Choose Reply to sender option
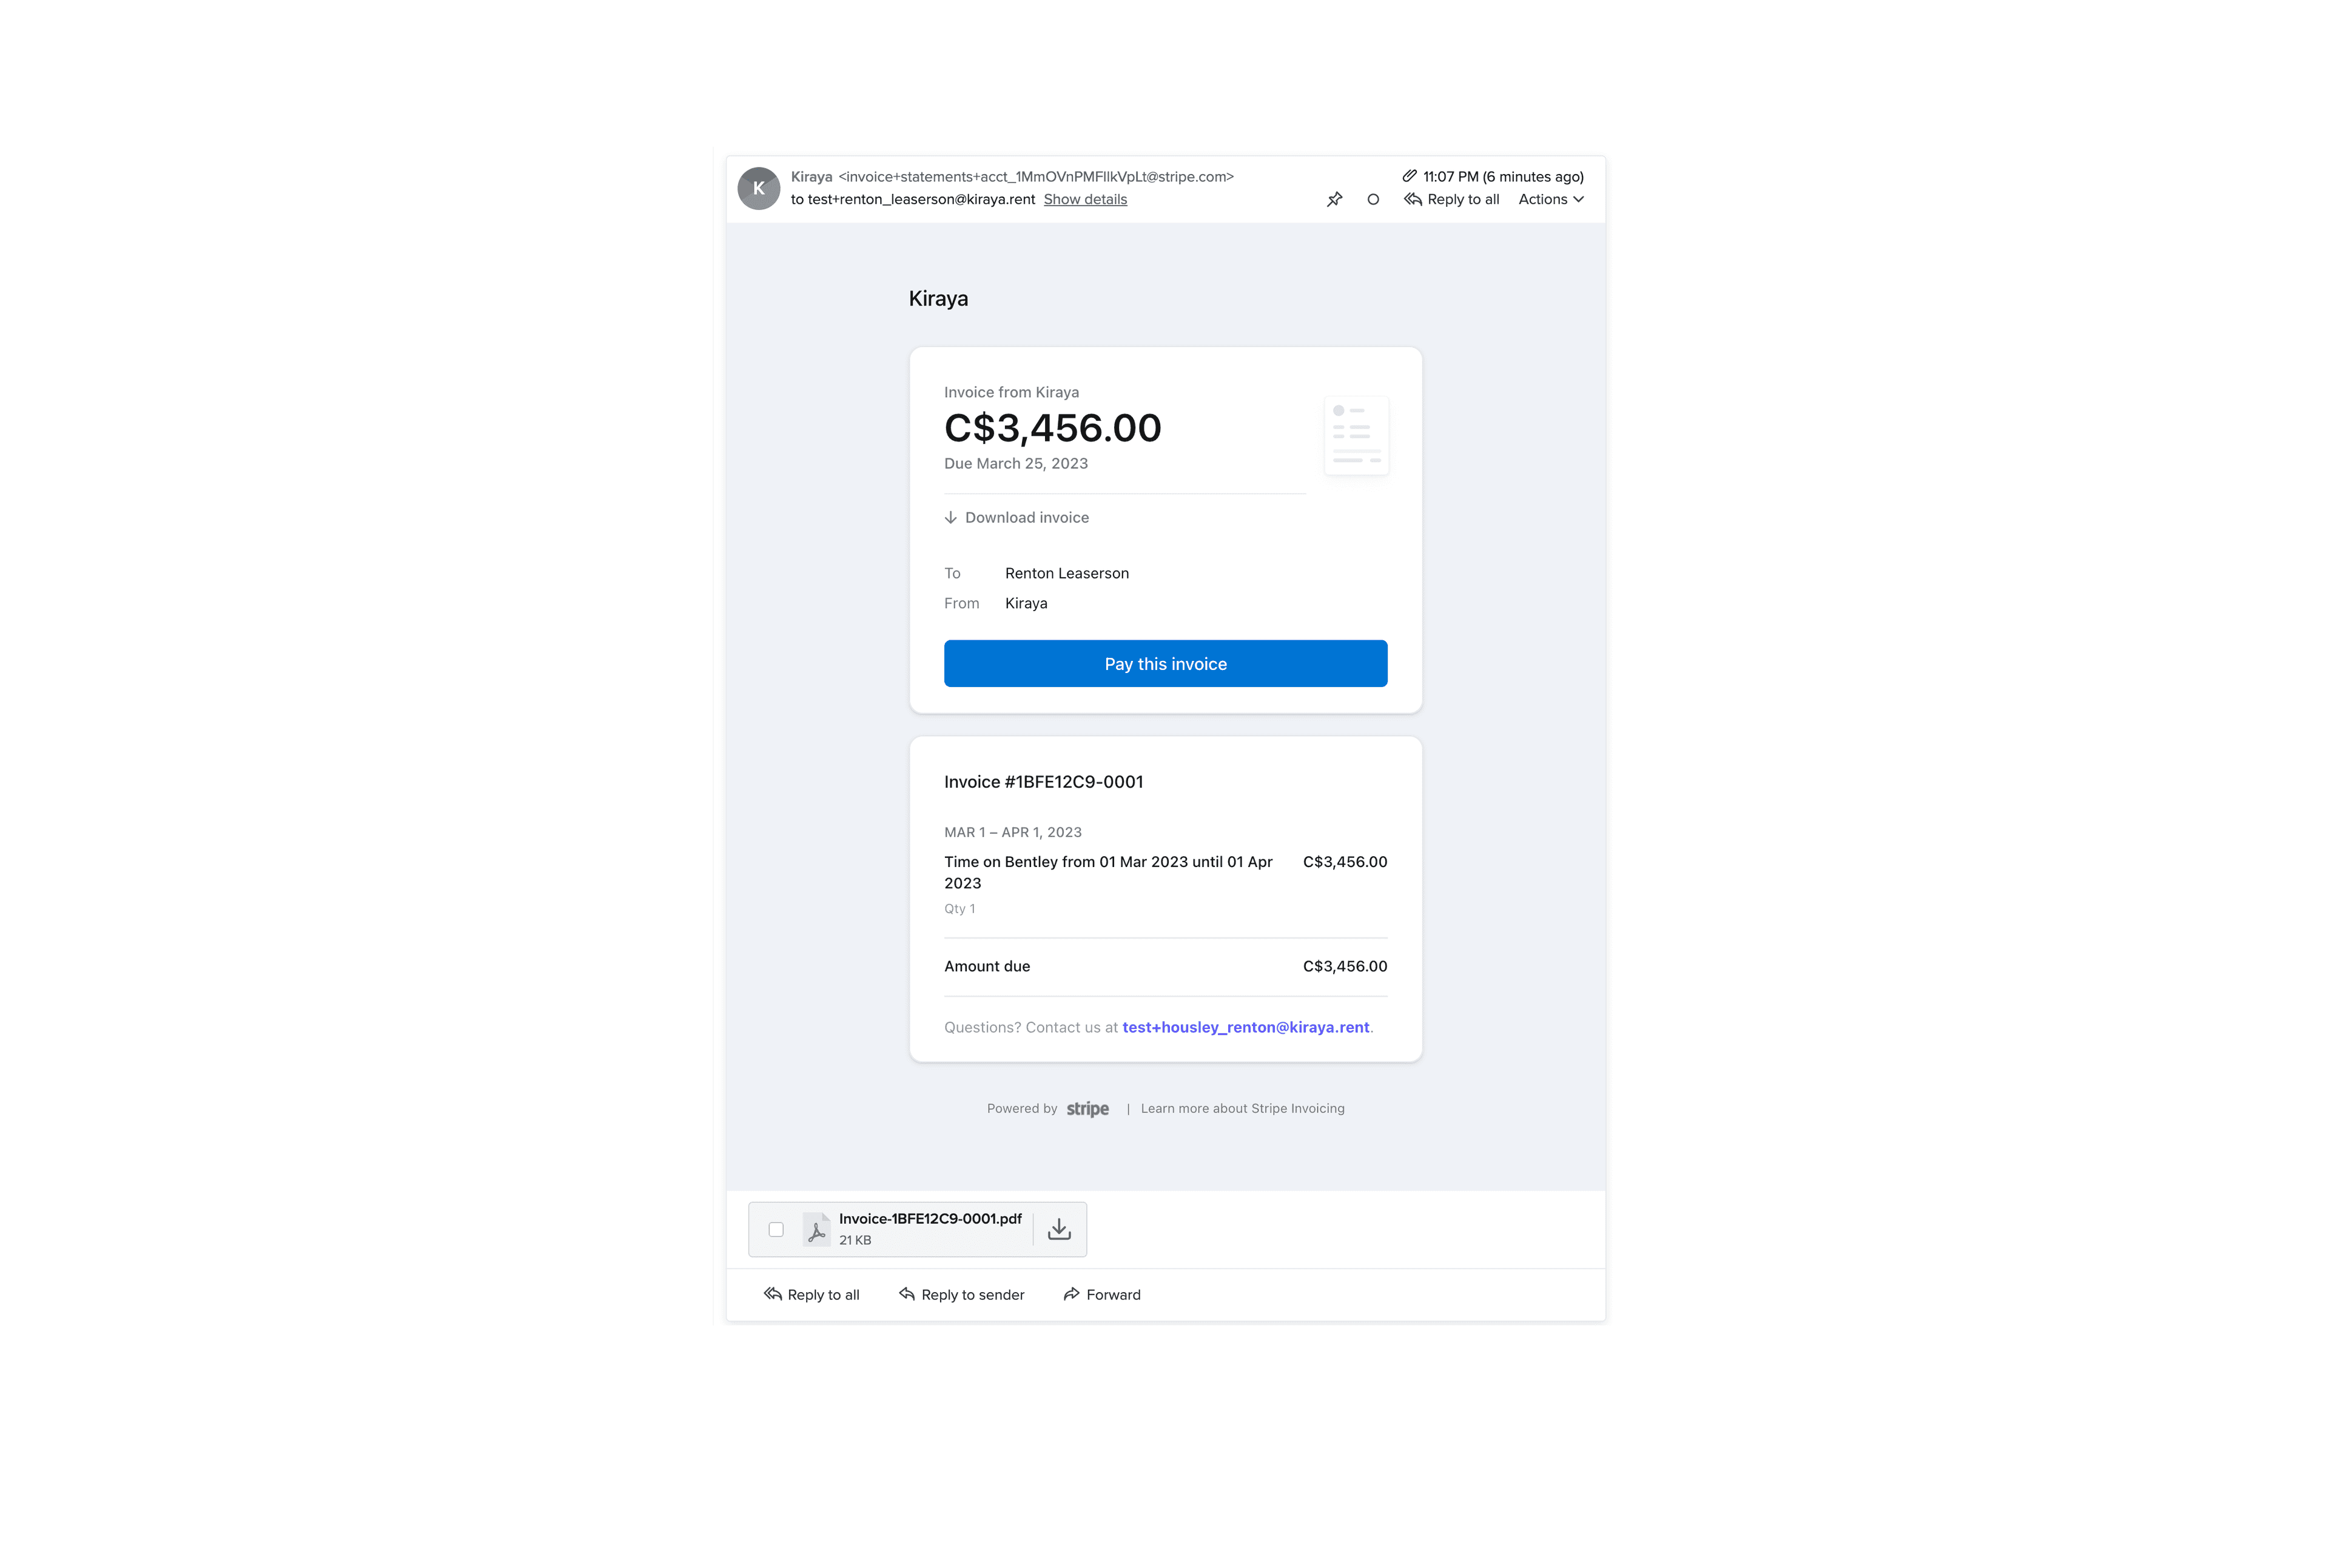 pos(961,1294)
